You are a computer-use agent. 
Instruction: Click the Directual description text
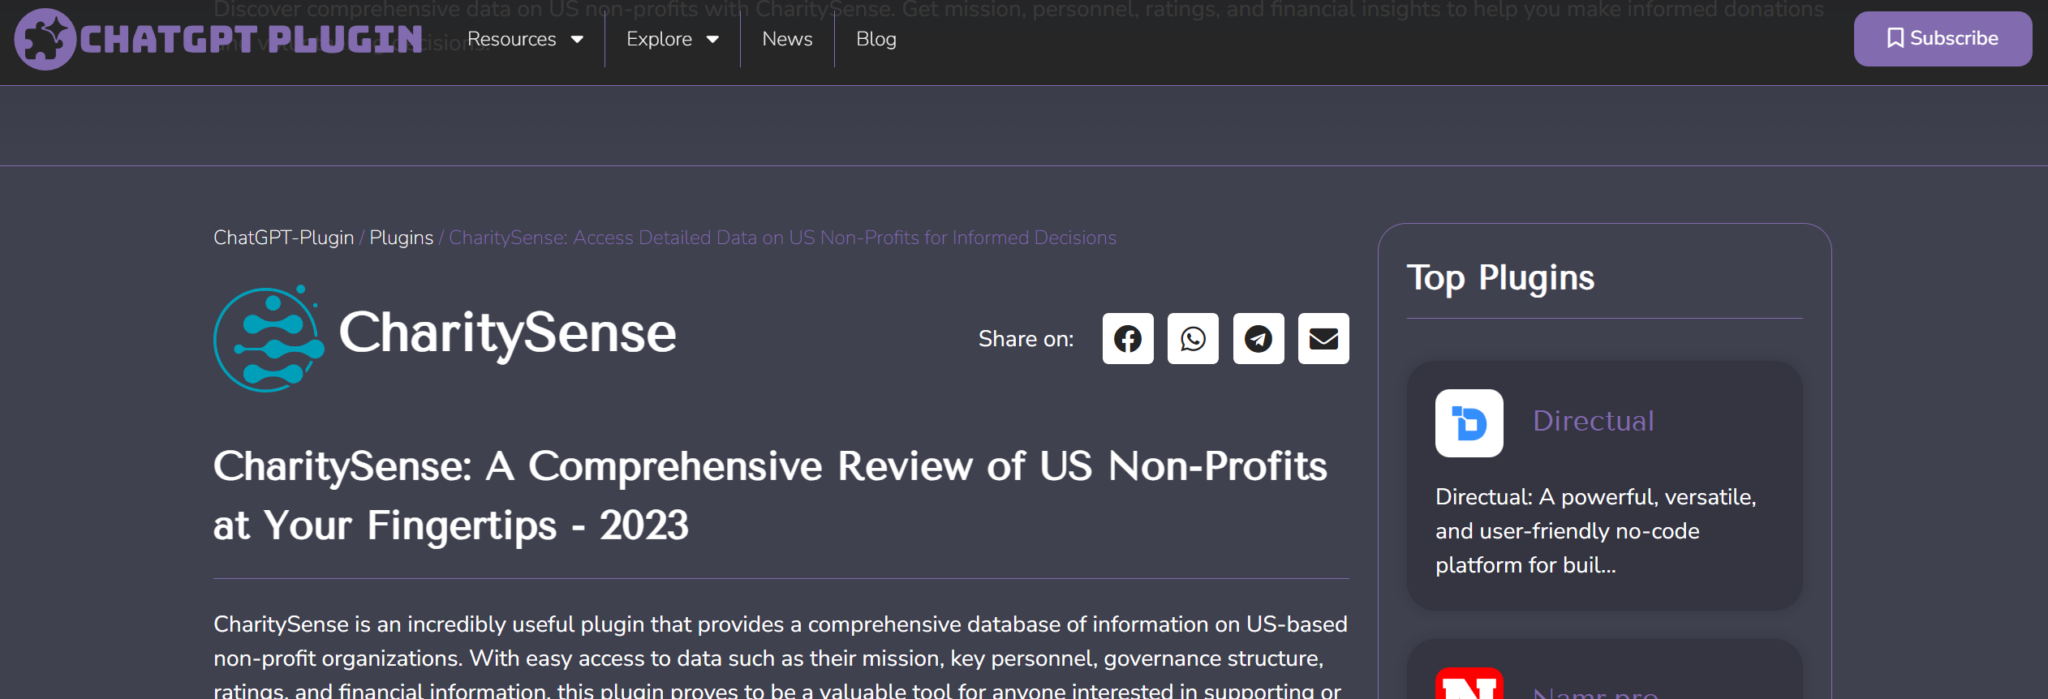[1596, 531]
